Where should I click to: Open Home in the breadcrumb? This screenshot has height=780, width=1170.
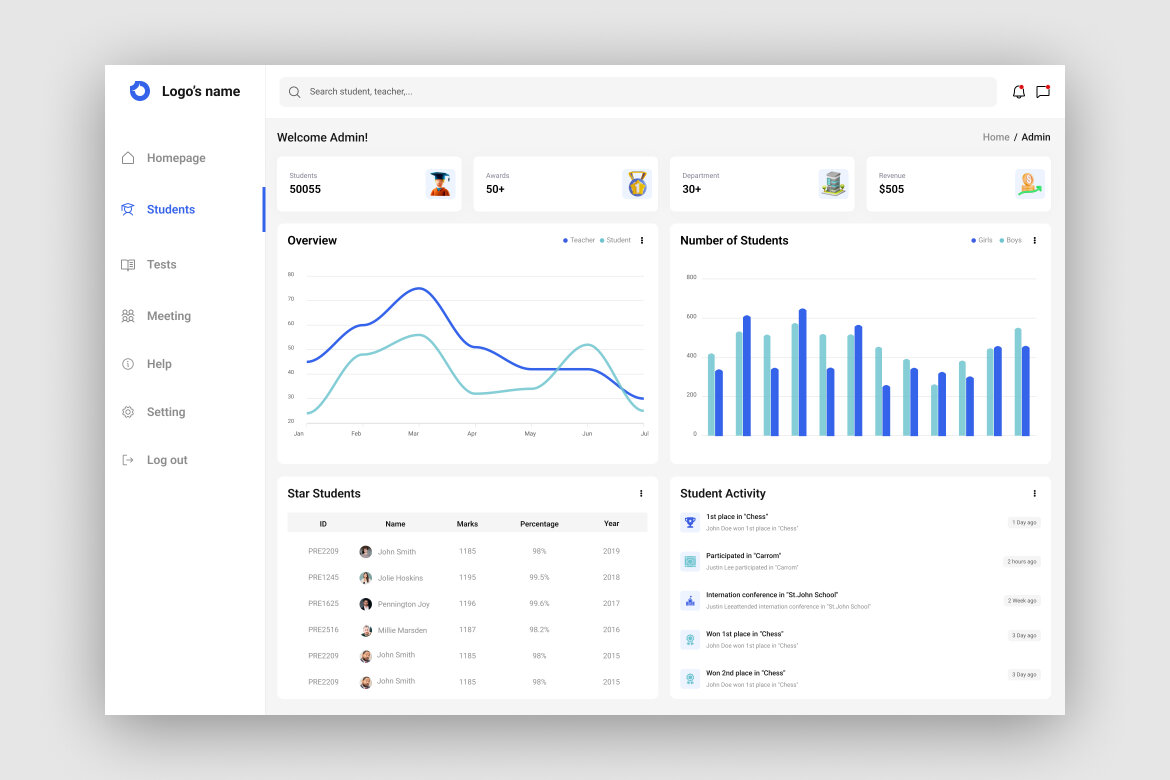coord(996,137)
